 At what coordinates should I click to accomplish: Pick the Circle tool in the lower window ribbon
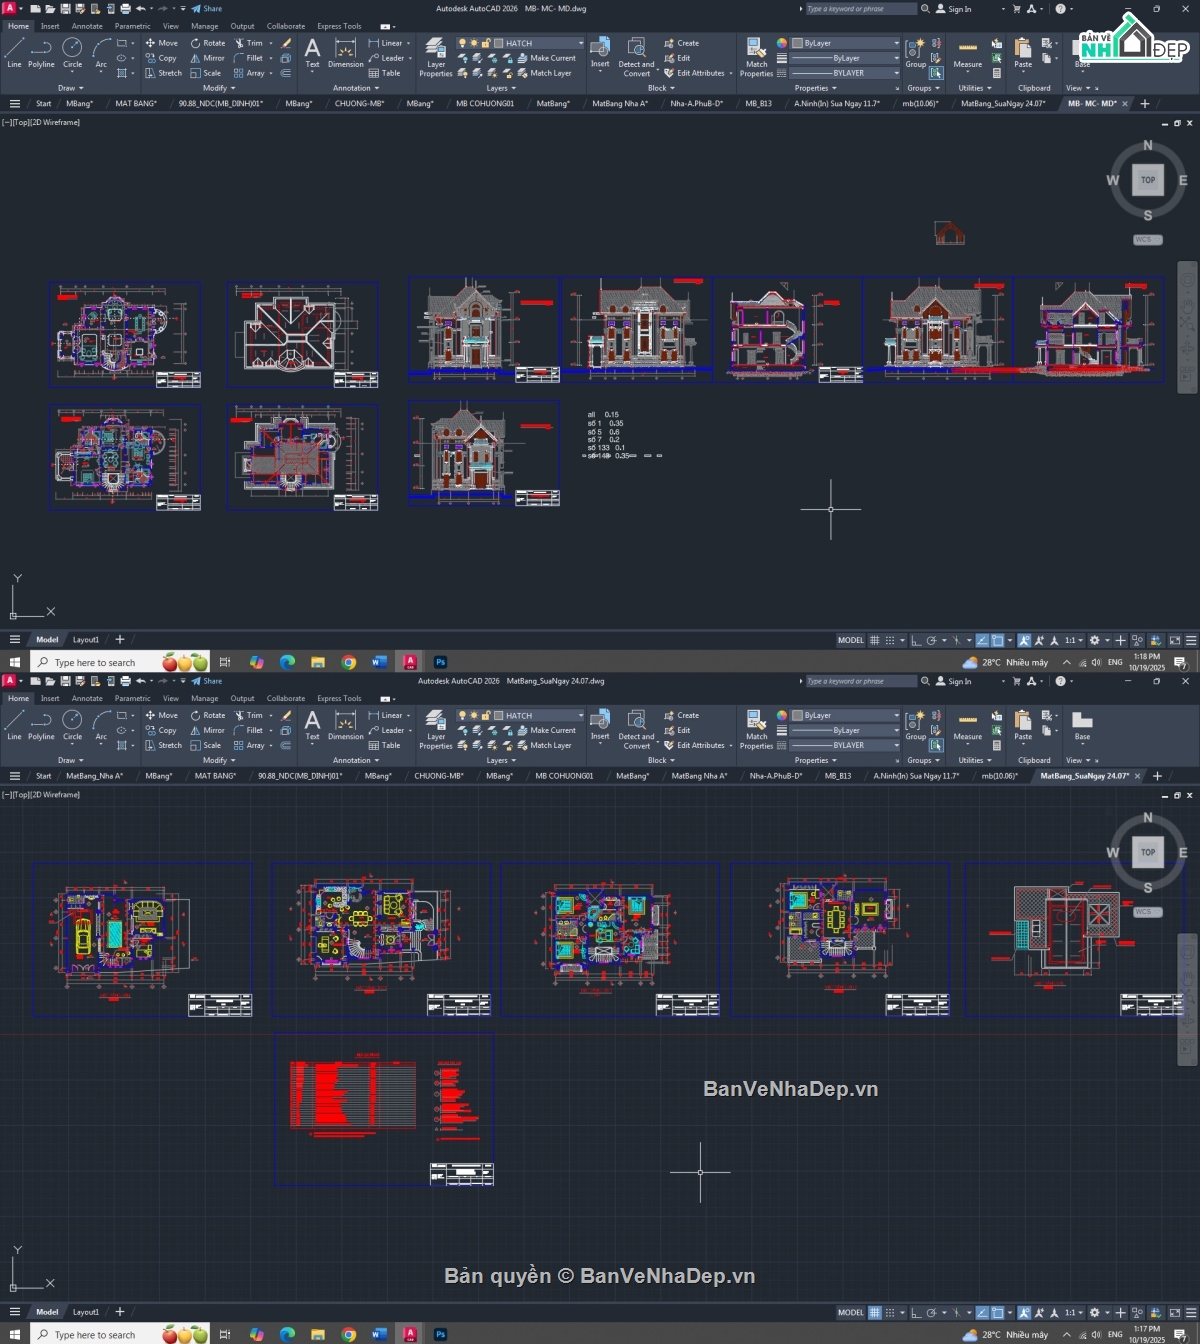coord(72,723)
